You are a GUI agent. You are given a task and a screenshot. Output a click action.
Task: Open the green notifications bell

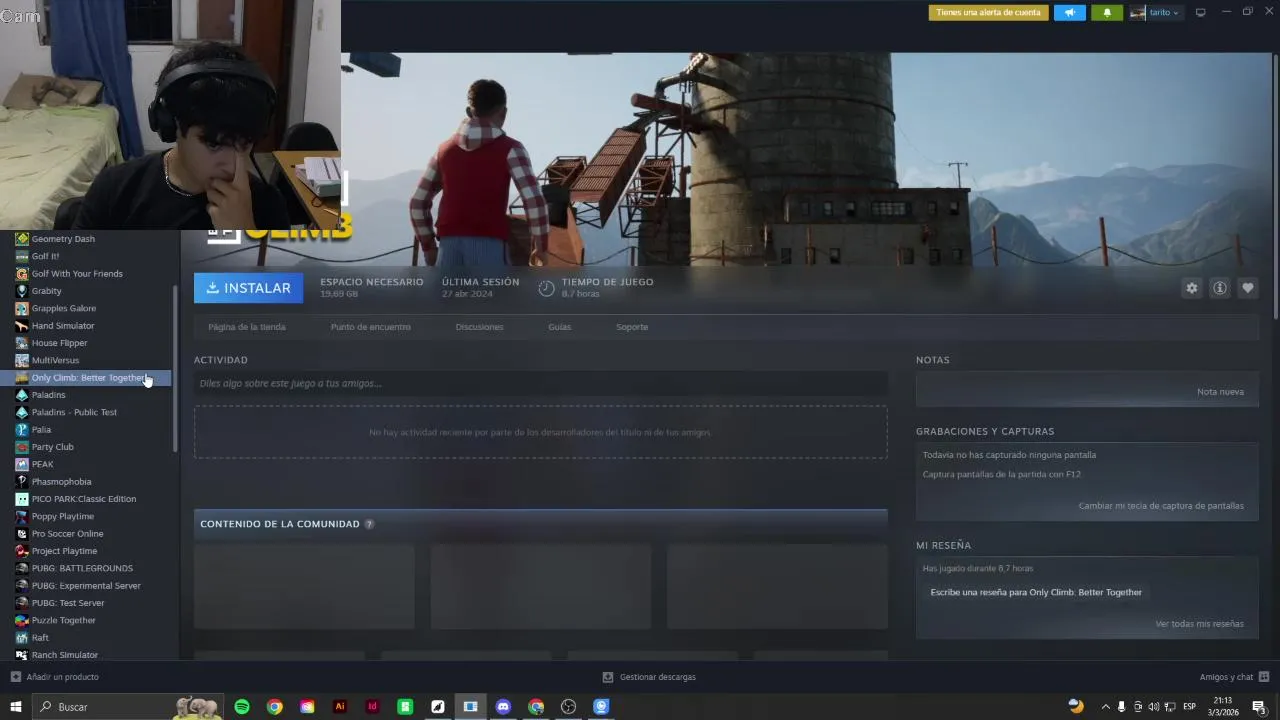click(x=1107, y=13)
